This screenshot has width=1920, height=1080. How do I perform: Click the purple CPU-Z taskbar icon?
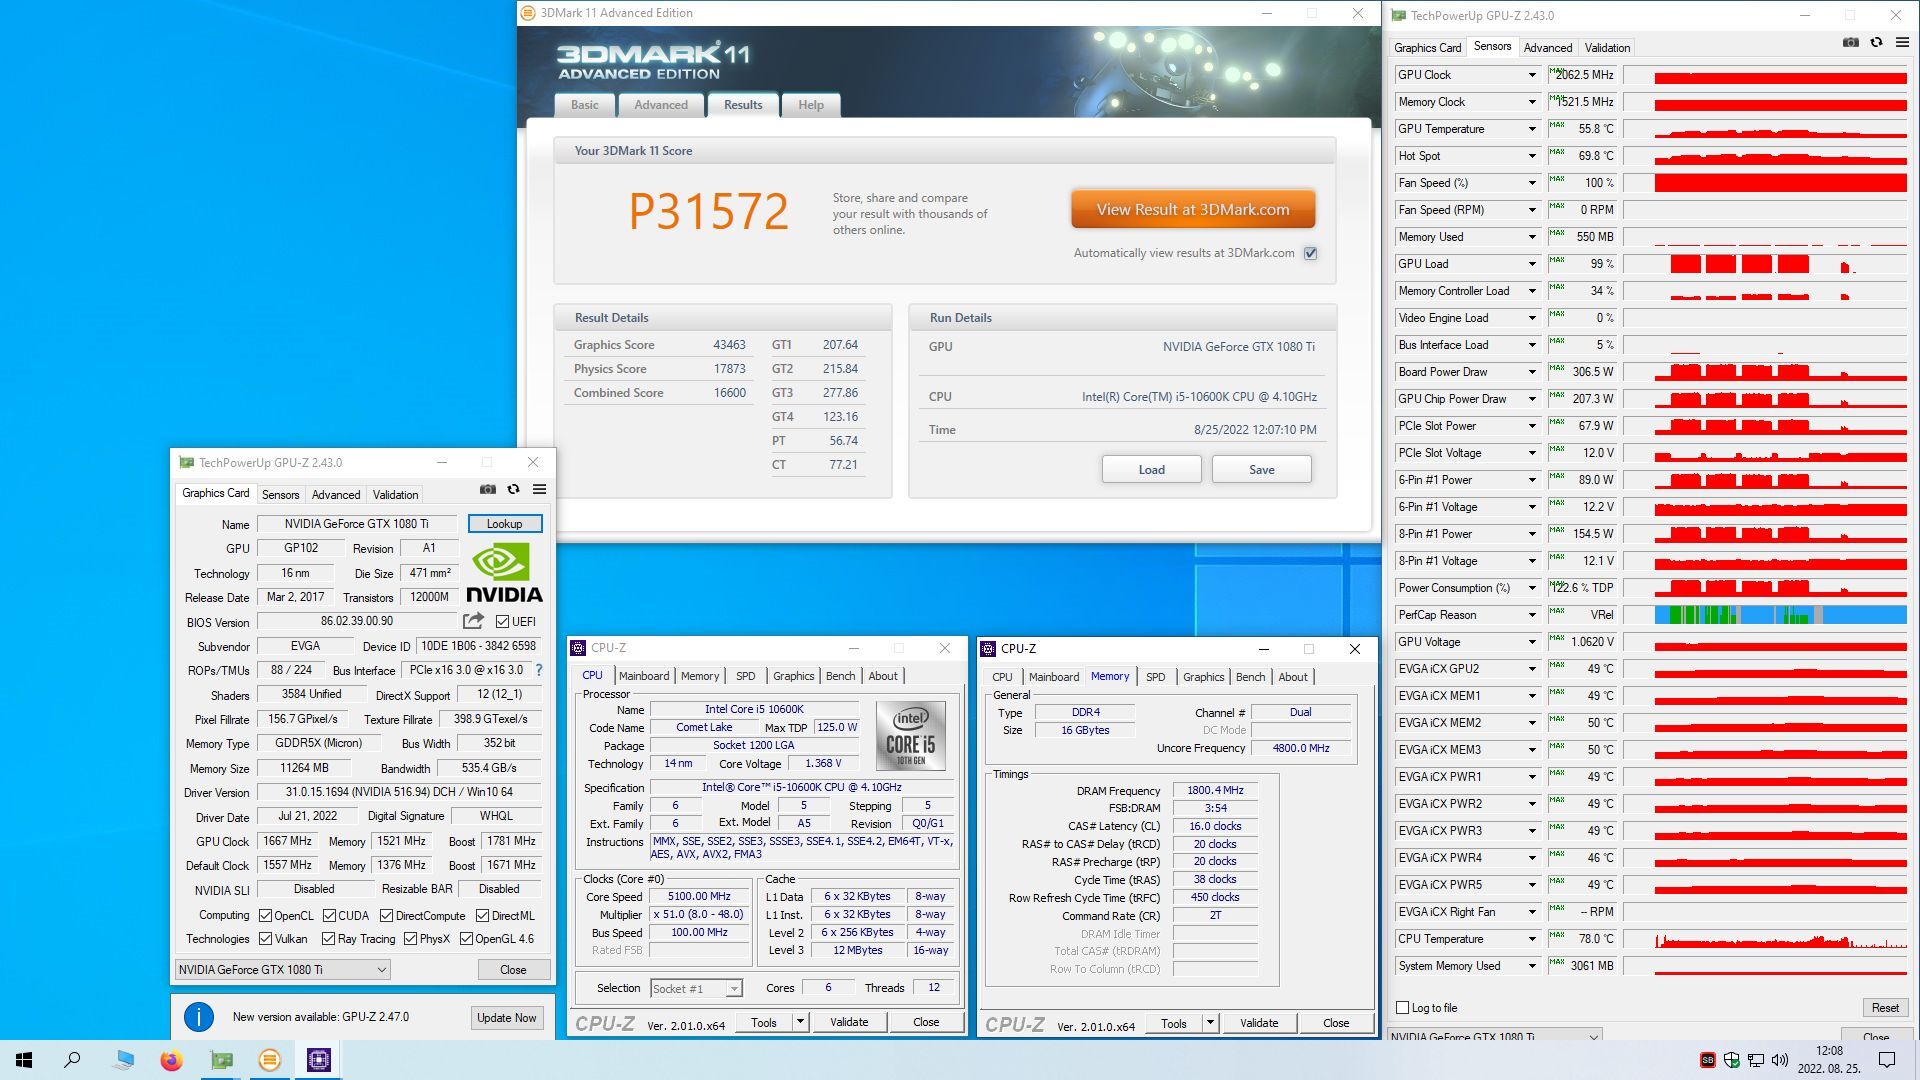tap(319, 1060)
